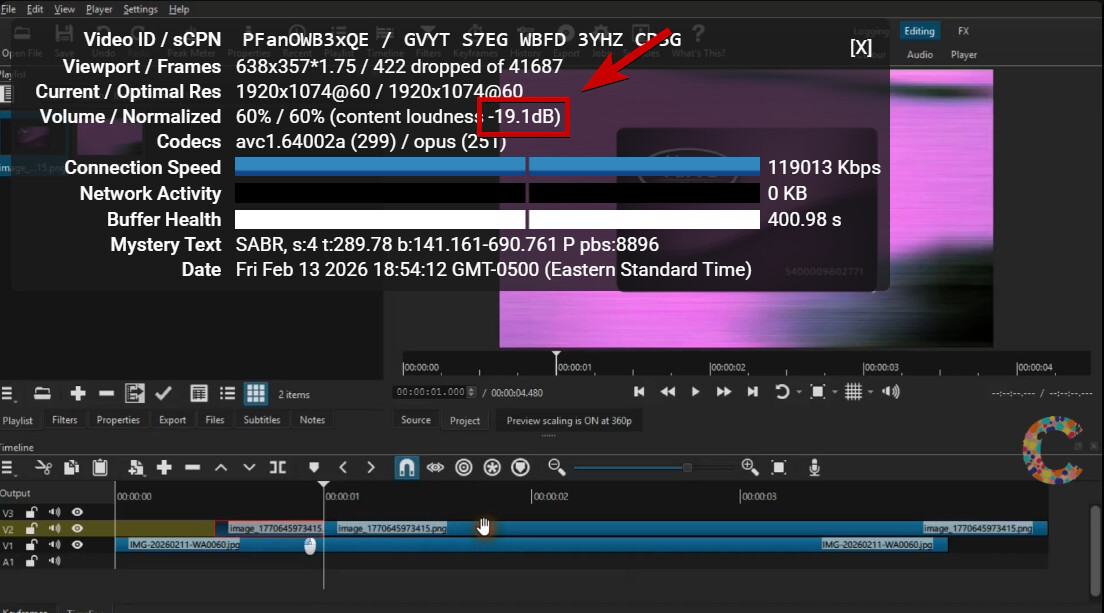Click the timeline Zoom In magnifier
The height and width of the screenshot is (613, 1104).
[750, 467]
